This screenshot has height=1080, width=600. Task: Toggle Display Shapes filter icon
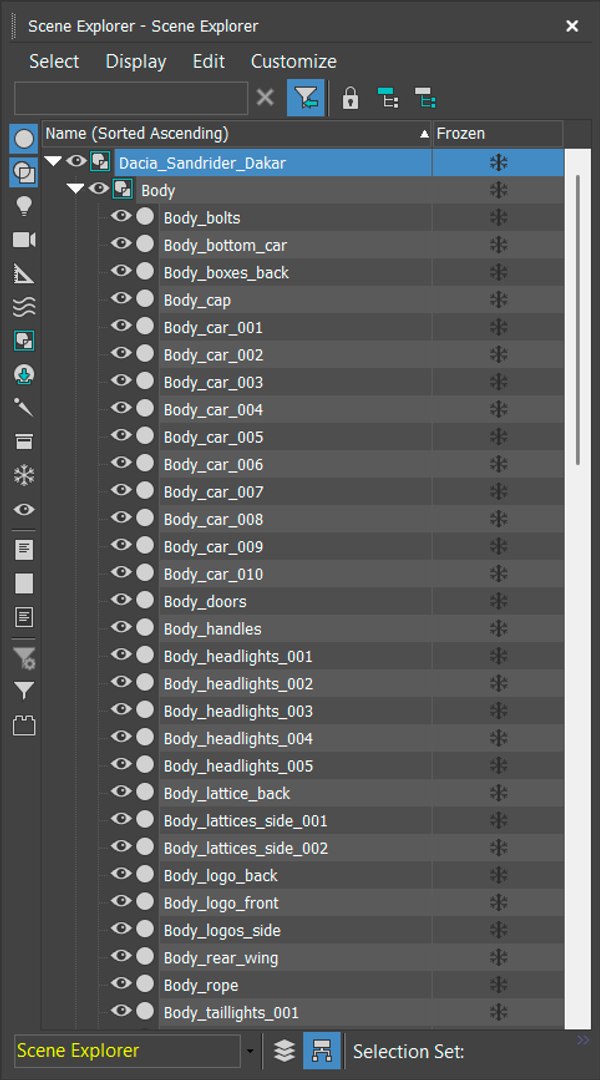[24, 172]
